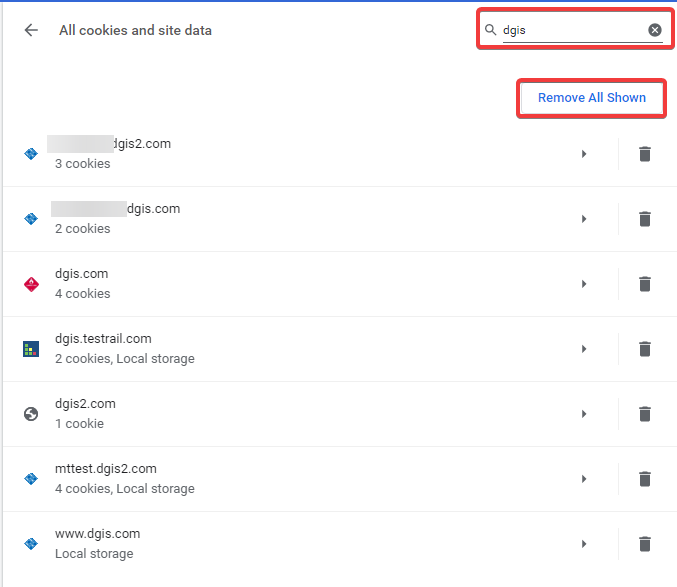Delete the first entry with 3 cookies

[x=645, y=154]
